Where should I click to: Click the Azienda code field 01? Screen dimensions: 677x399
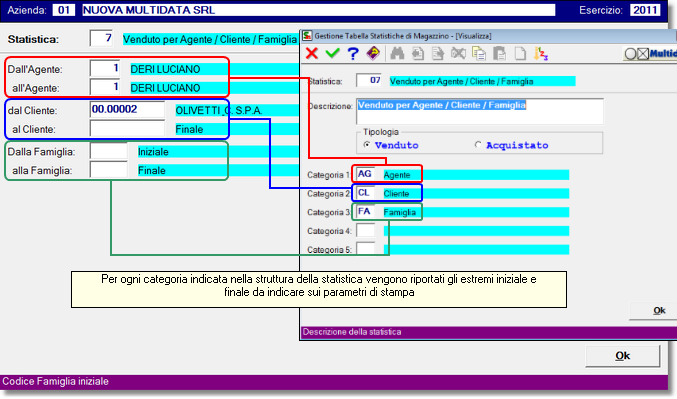pyautogui.click(x=64, y=10)
